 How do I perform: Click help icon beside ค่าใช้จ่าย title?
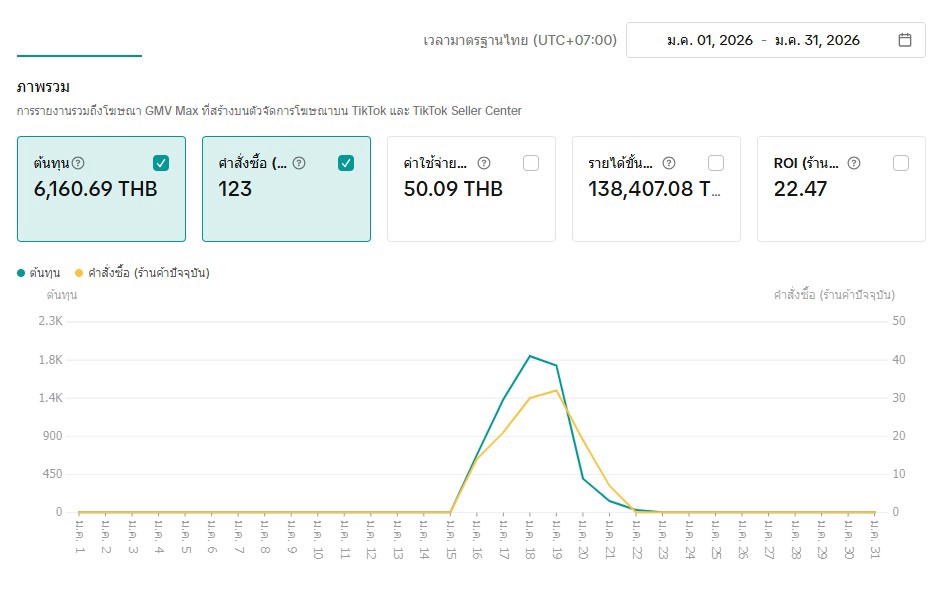(x=484, y=163)
